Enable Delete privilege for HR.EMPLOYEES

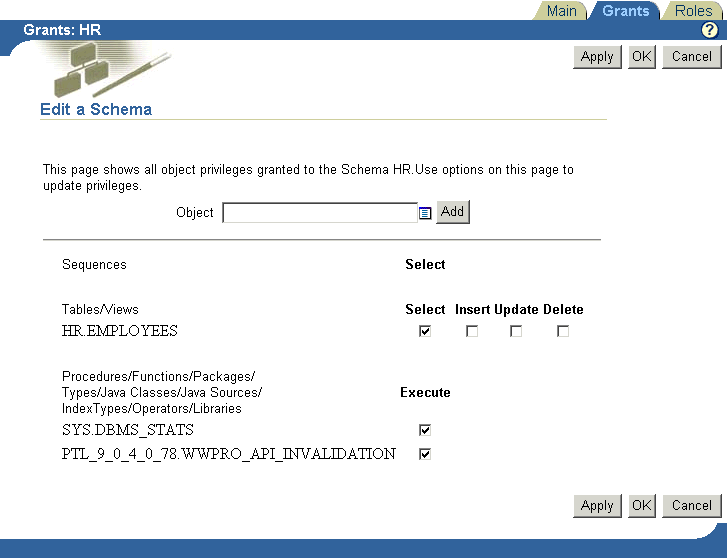(563, 331)
